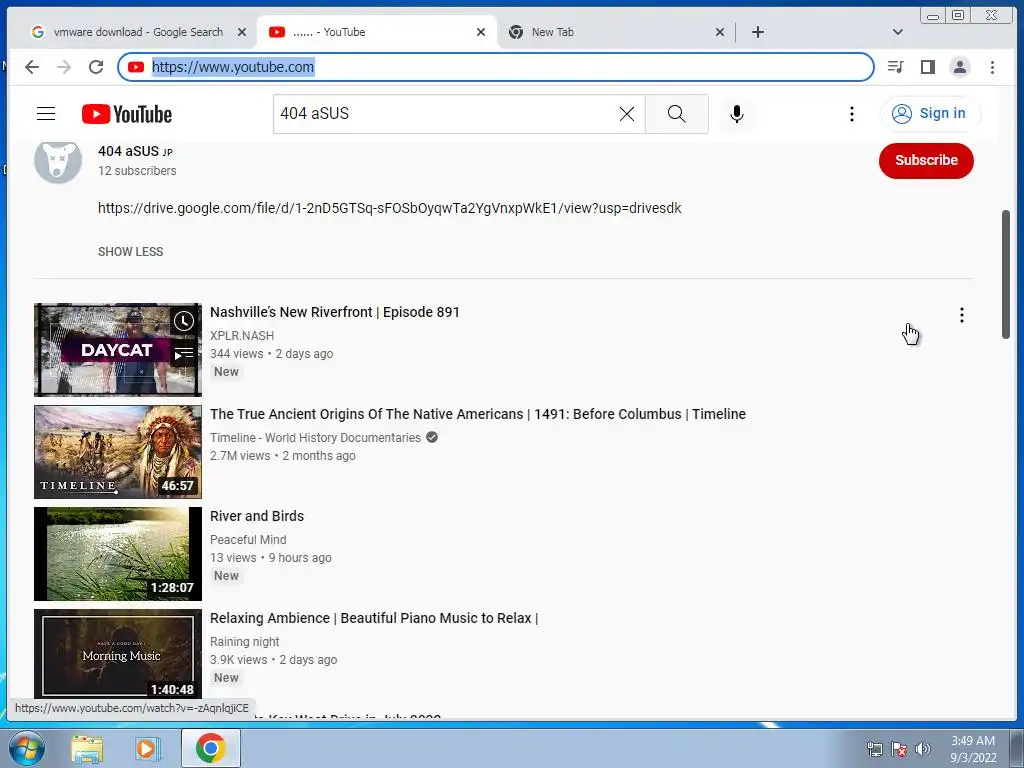Clear the search box with the X icon
This screenshot has height=768, width=1024.
point(626,114)
